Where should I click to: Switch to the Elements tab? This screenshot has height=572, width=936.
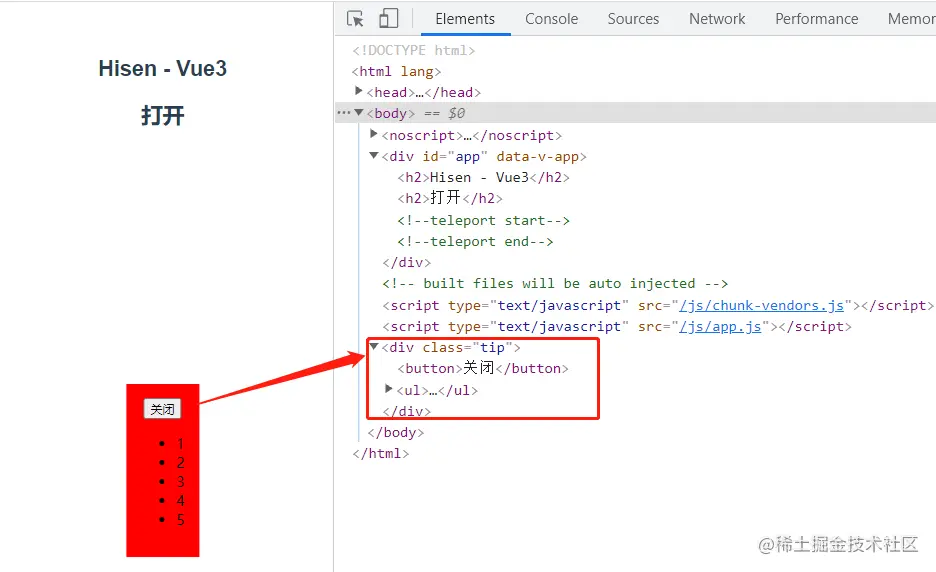point(465,19)
